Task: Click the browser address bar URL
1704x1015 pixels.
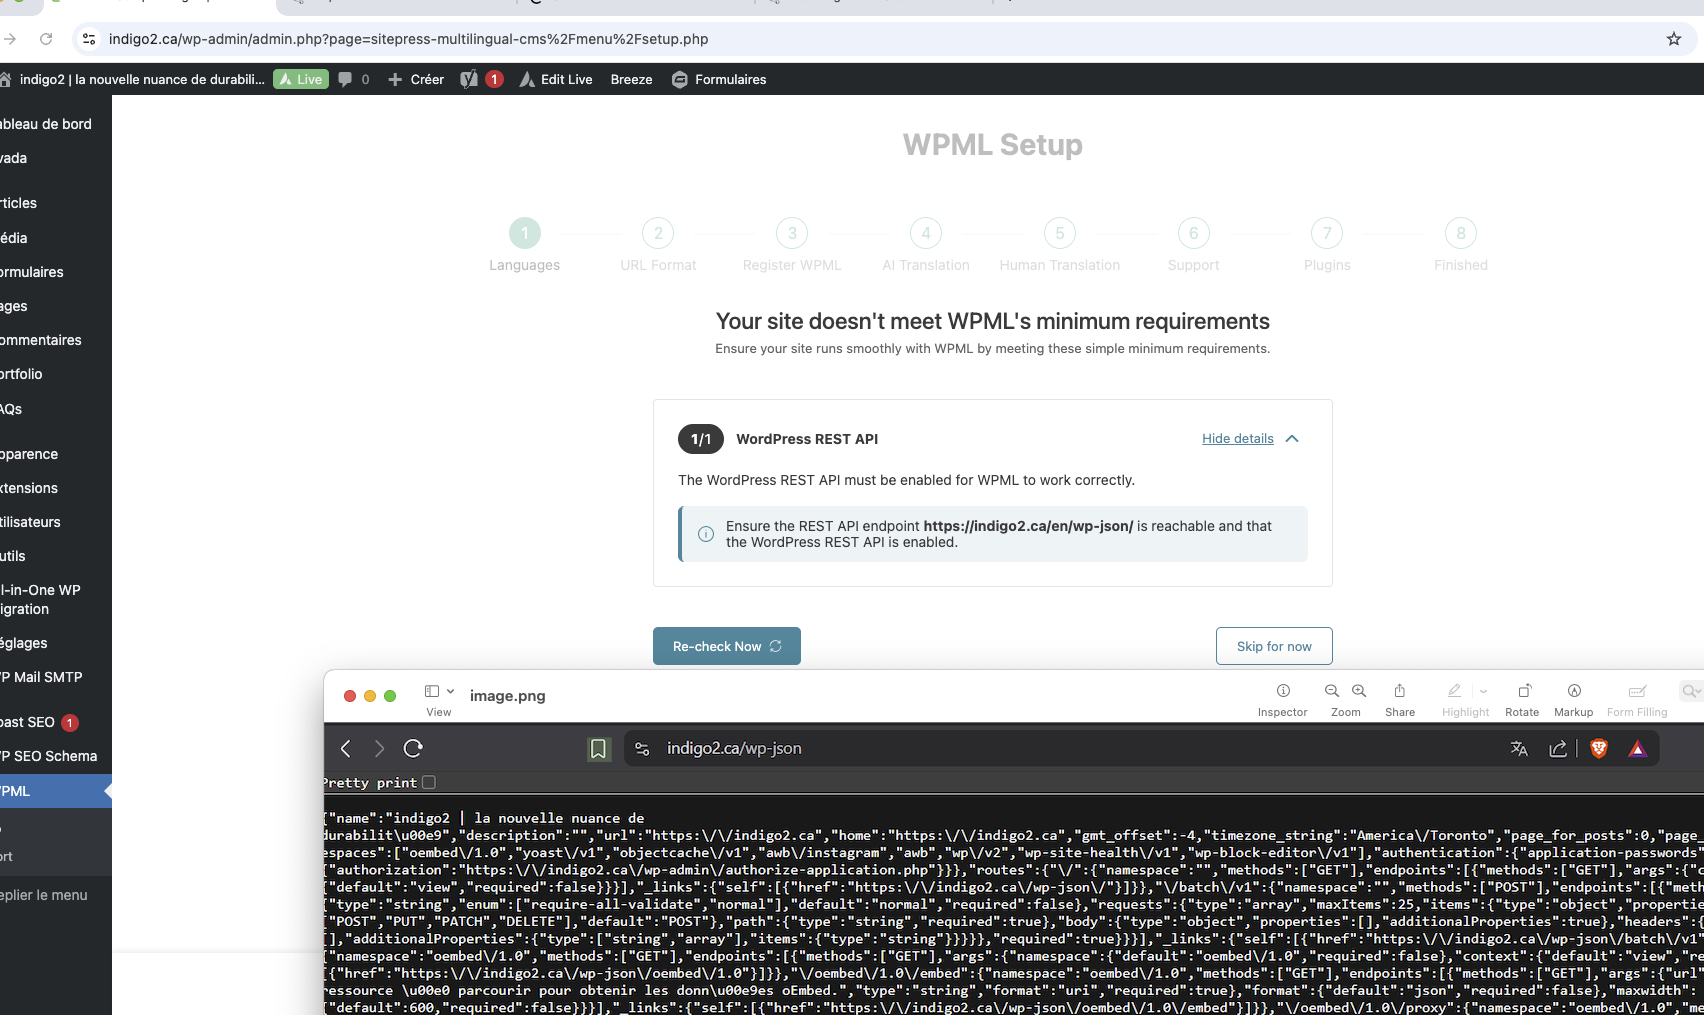Action: (x=408, y=39)
